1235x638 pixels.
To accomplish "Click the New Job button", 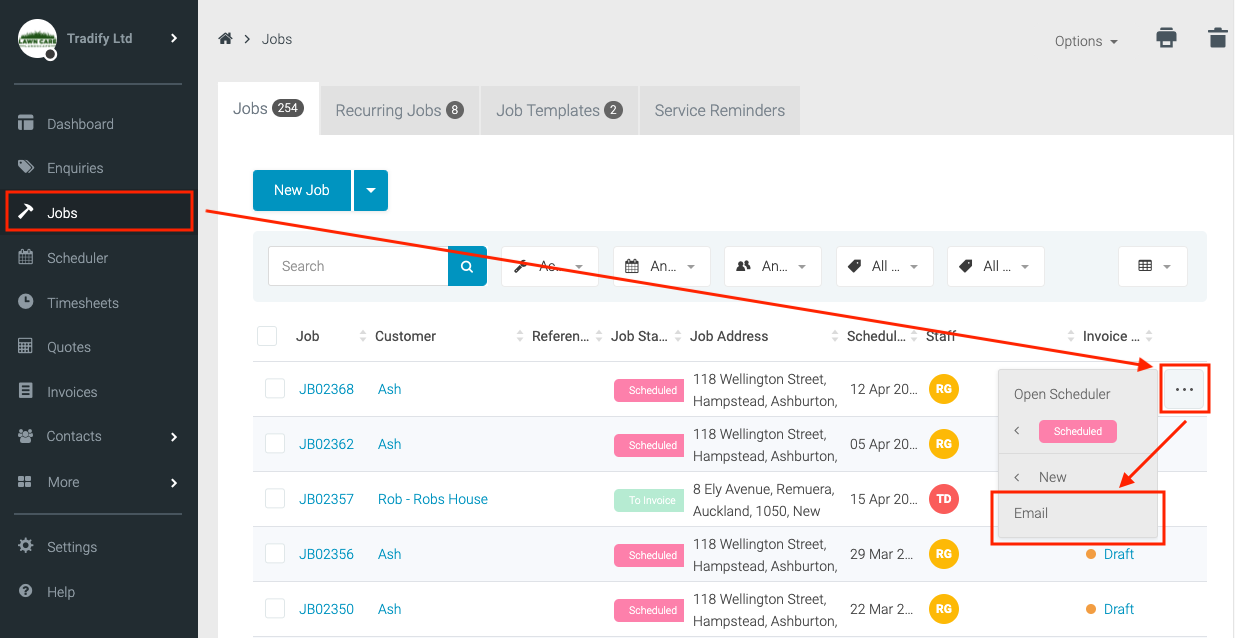I will (x=302, y=190).
